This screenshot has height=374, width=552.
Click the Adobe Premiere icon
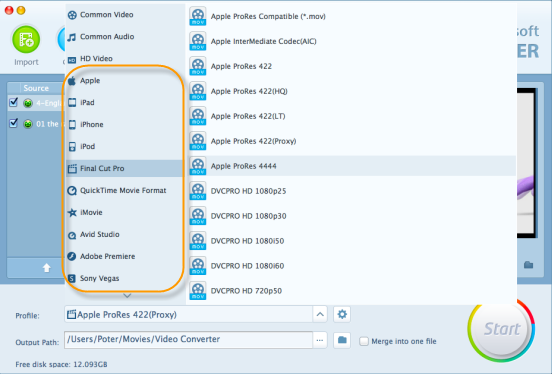(72, 256)
